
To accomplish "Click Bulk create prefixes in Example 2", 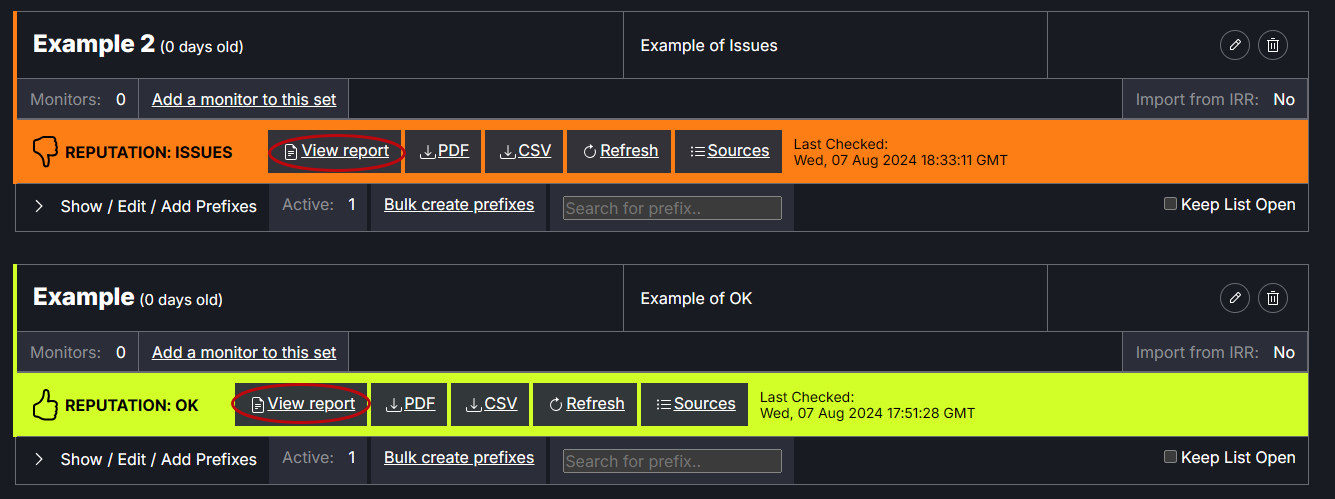I will [459, 205].
